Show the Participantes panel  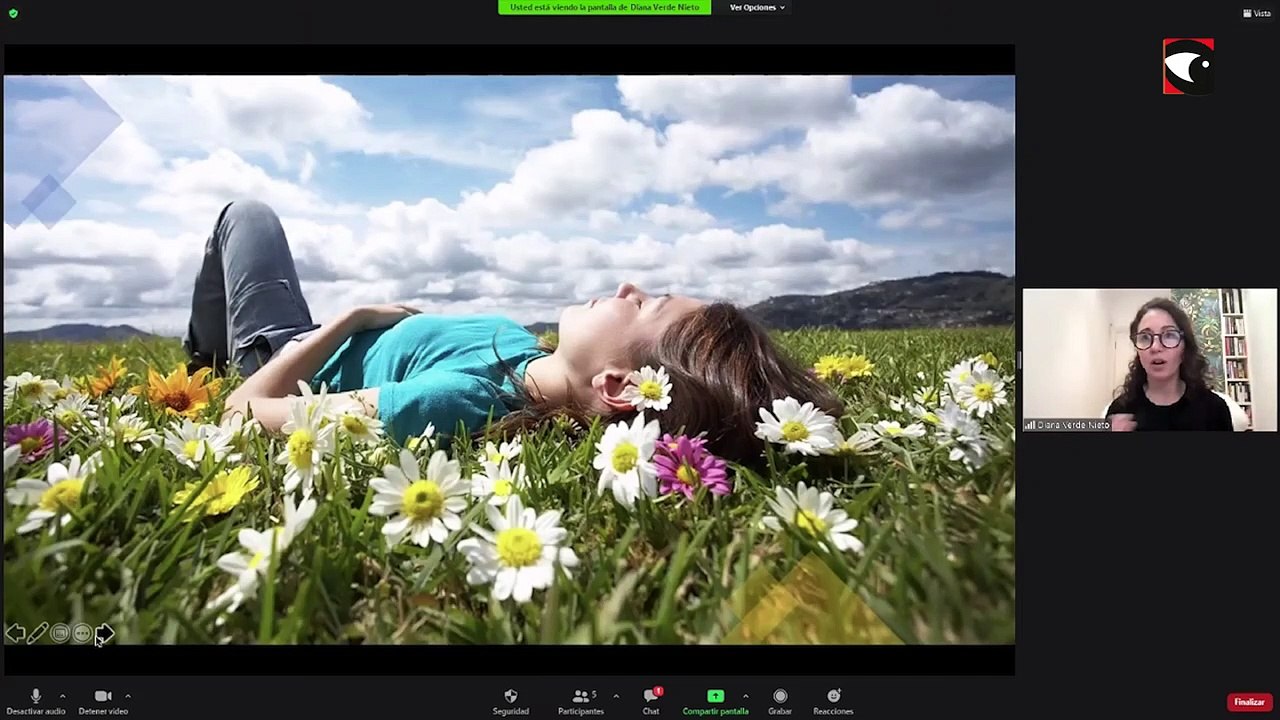pyautogui.click(x=581, y=702)
